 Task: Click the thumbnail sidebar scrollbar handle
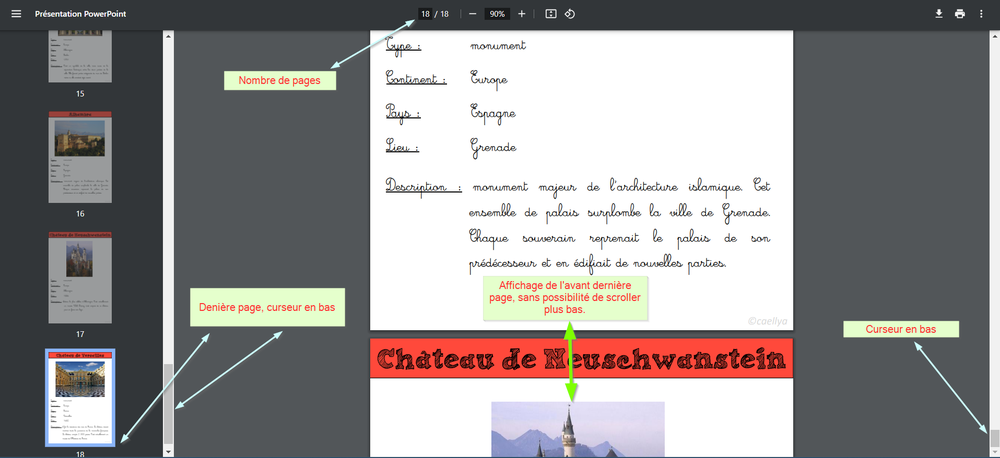(168, 400)
